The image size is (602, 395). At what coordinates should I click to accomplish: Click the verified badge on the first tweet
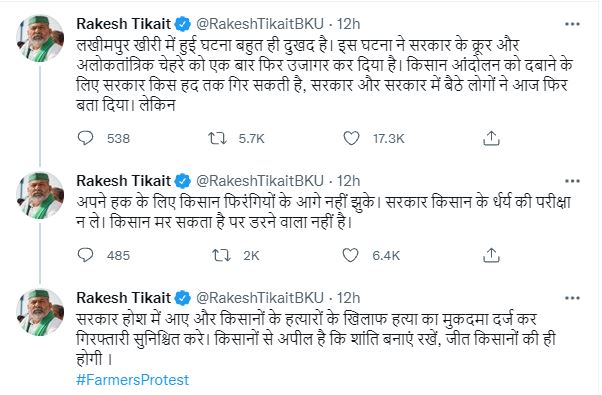[183, 24]
